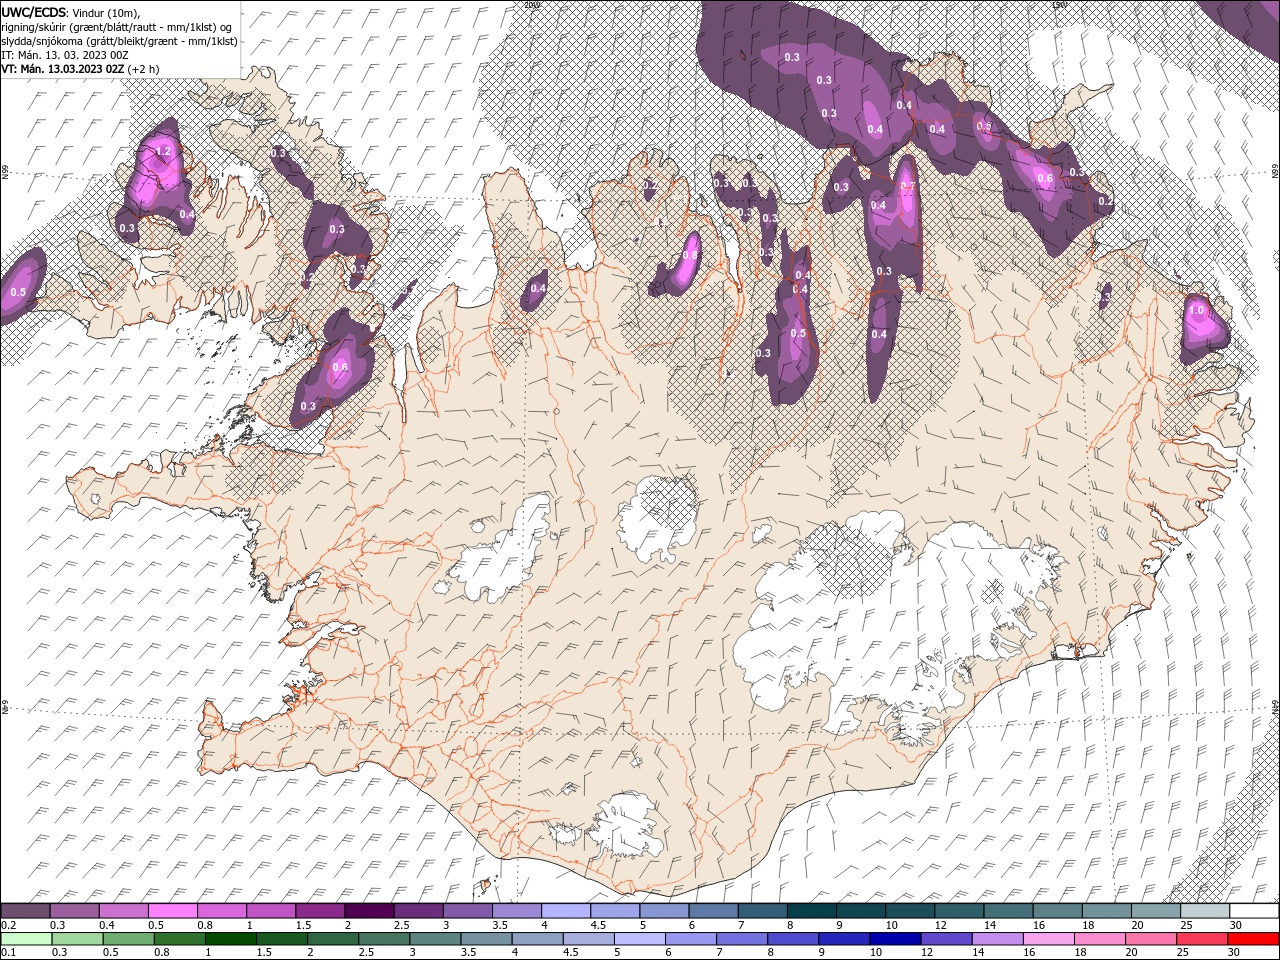Click the bold UWC/ECDS title text

(x=33, y=12)
